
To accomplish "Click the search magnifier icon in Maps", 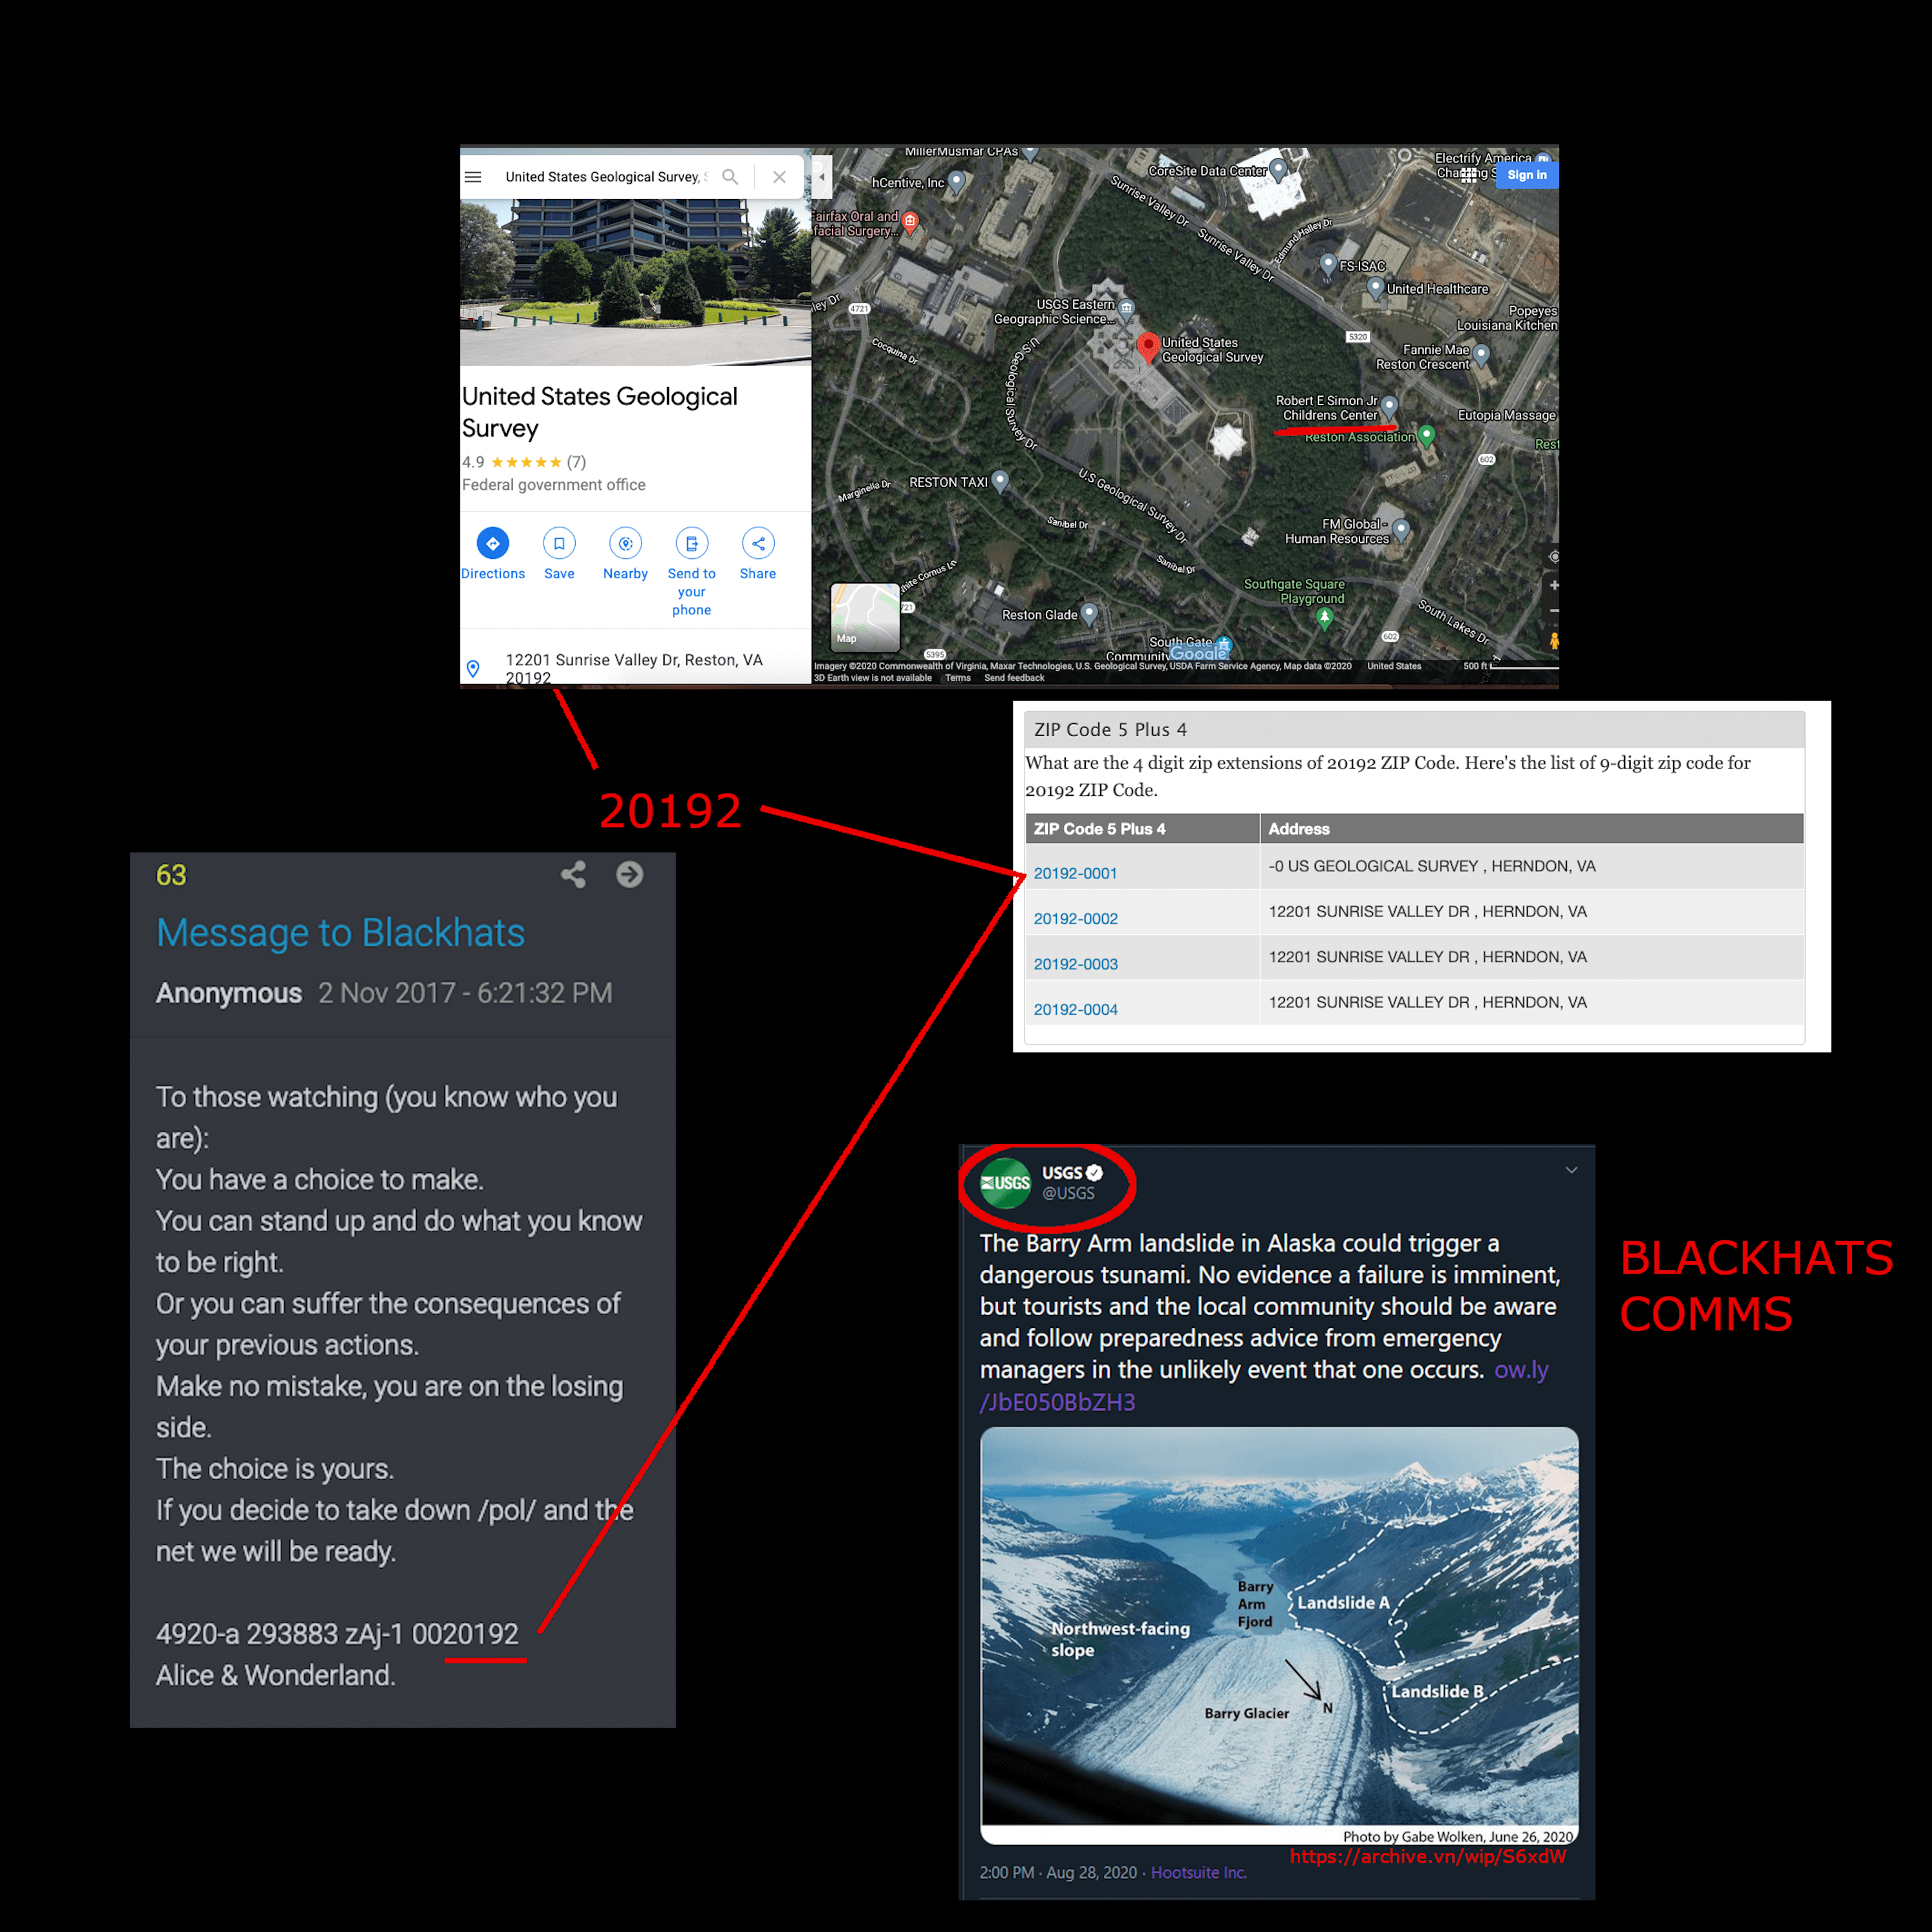I will pos(730,177).
